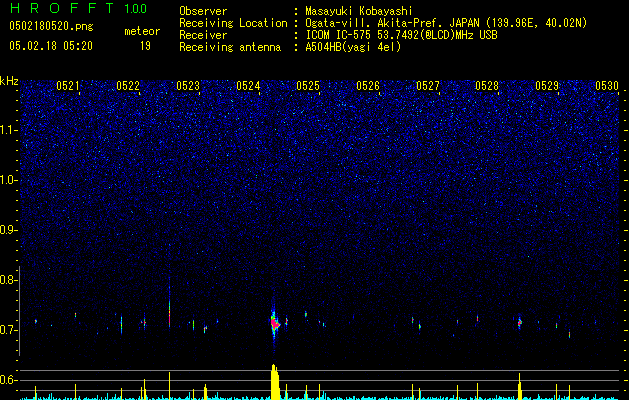Click the yellow intensity peak after 0528
The image size is (629, 400).
coord(519,386)
